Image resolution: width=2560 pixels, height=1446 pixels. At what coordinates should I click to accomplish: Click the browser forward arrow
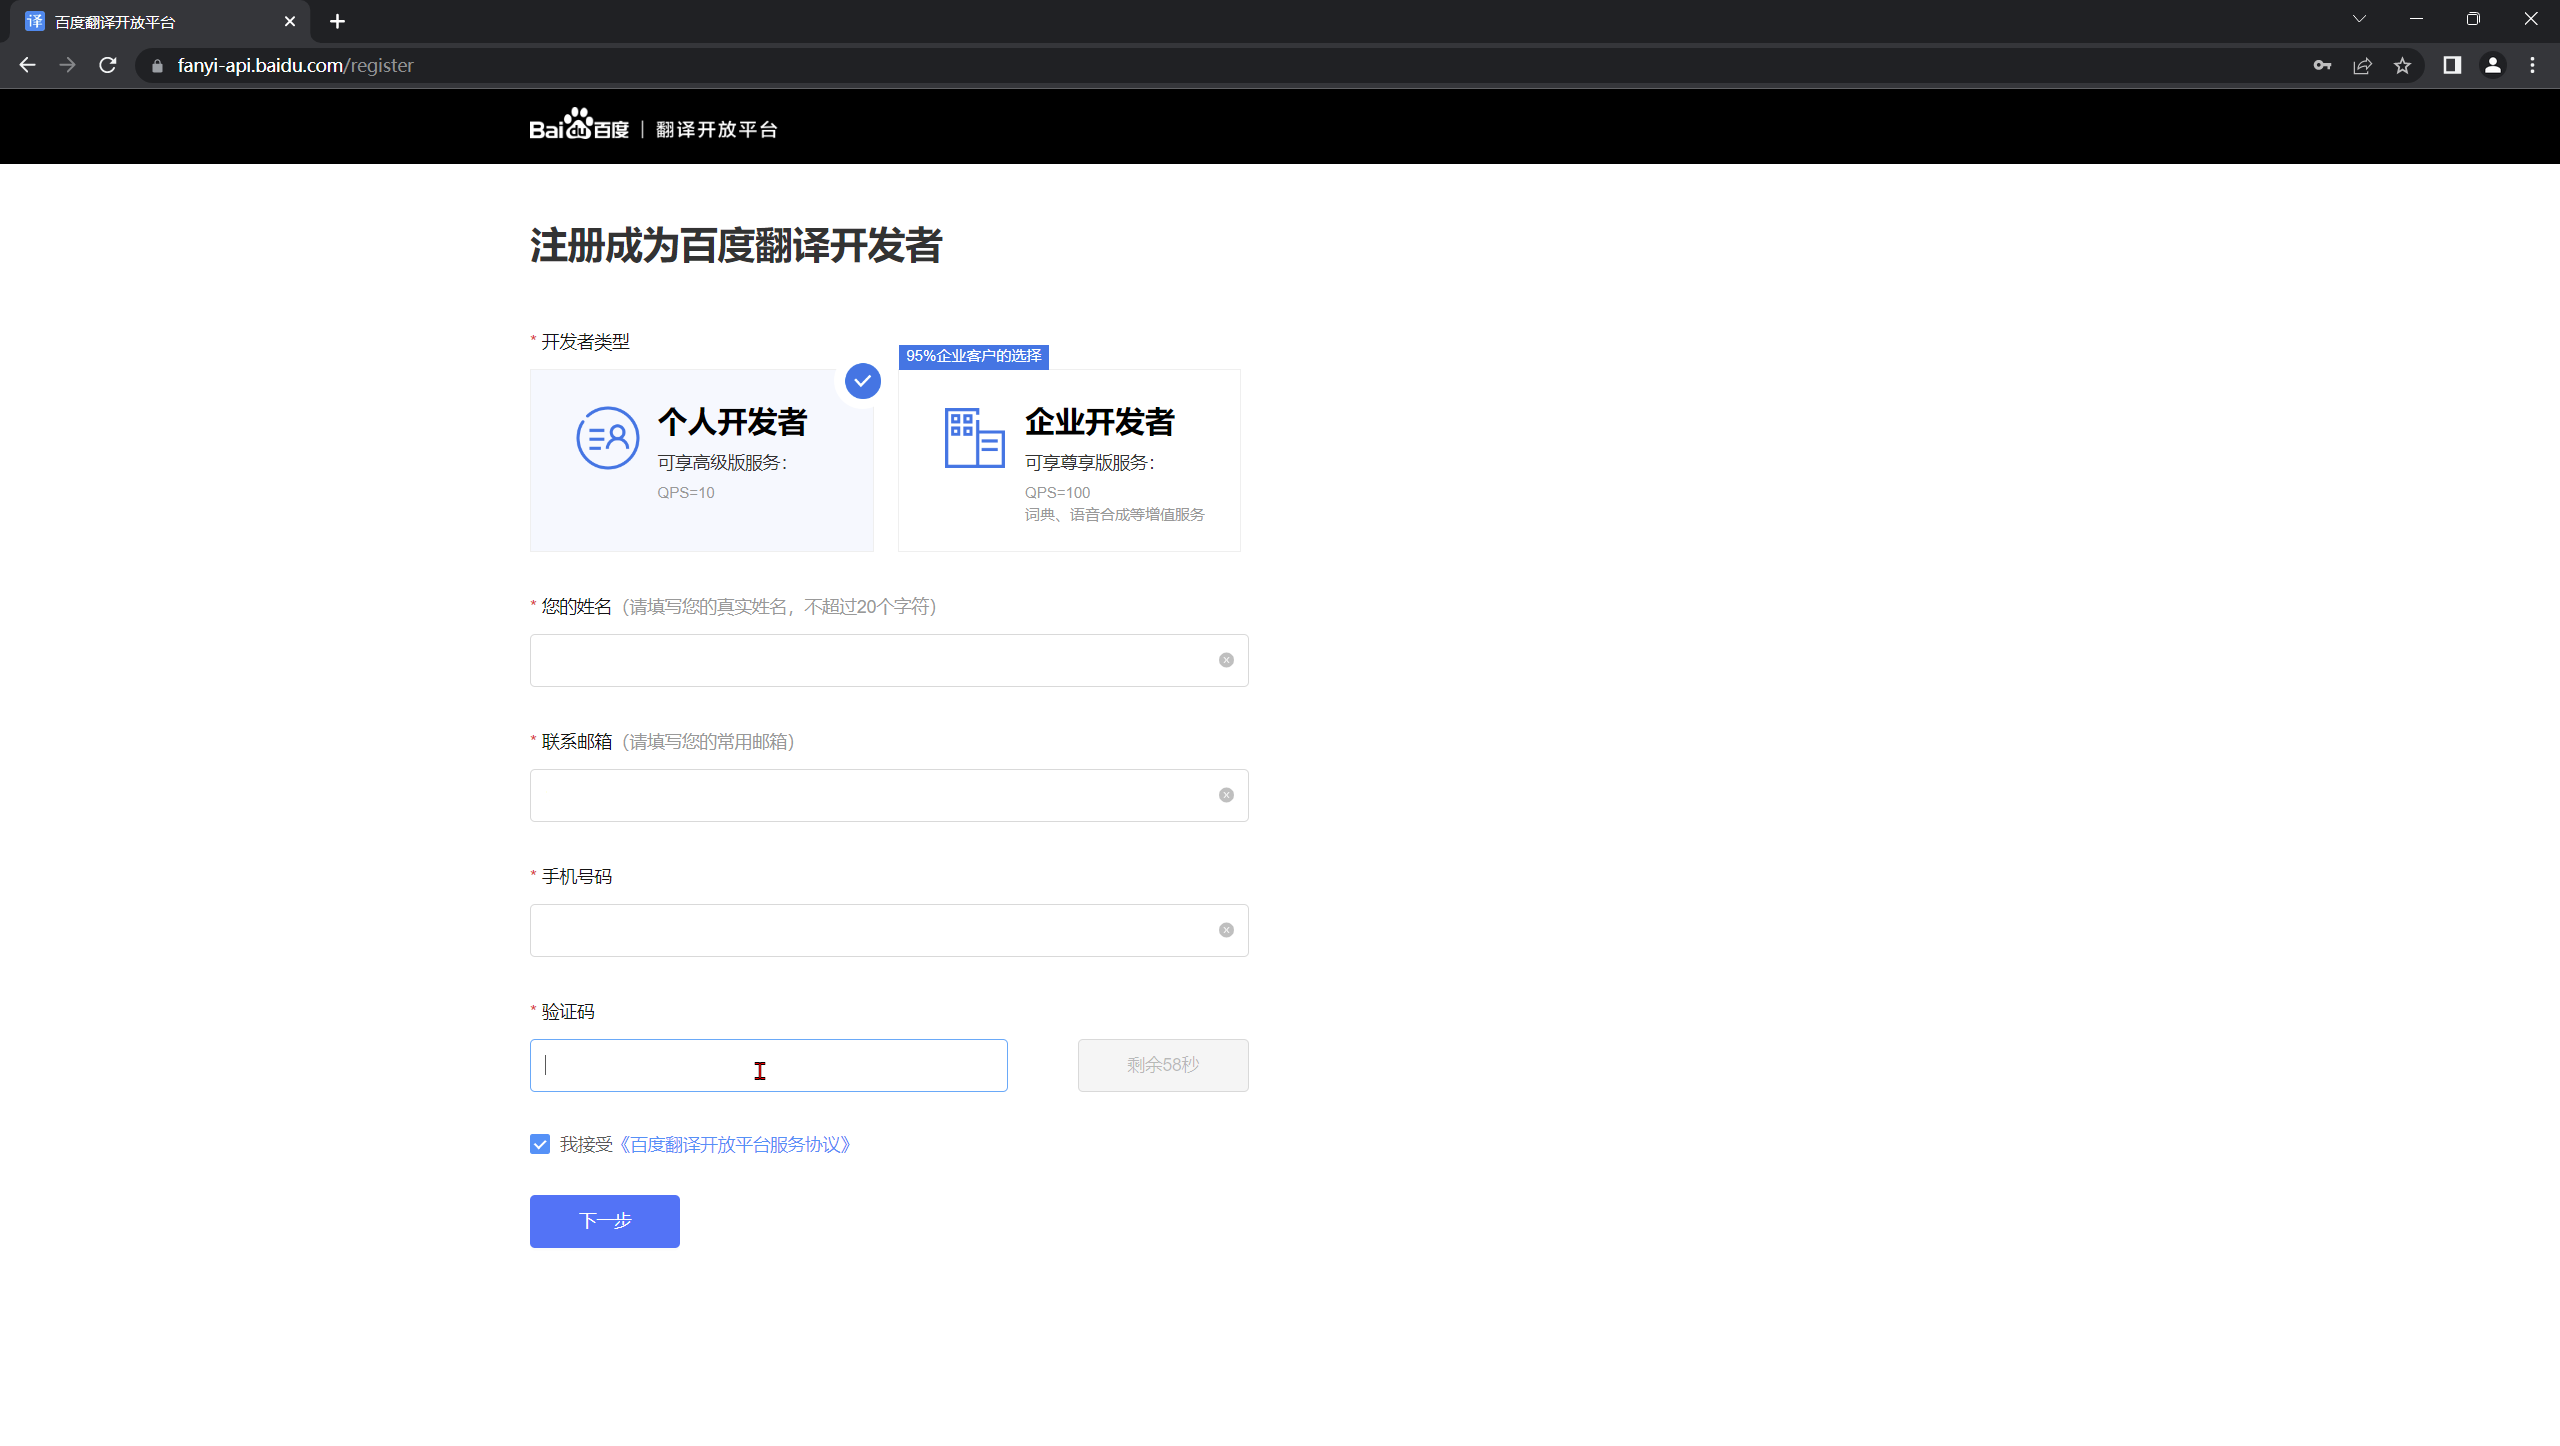(67, 65)
